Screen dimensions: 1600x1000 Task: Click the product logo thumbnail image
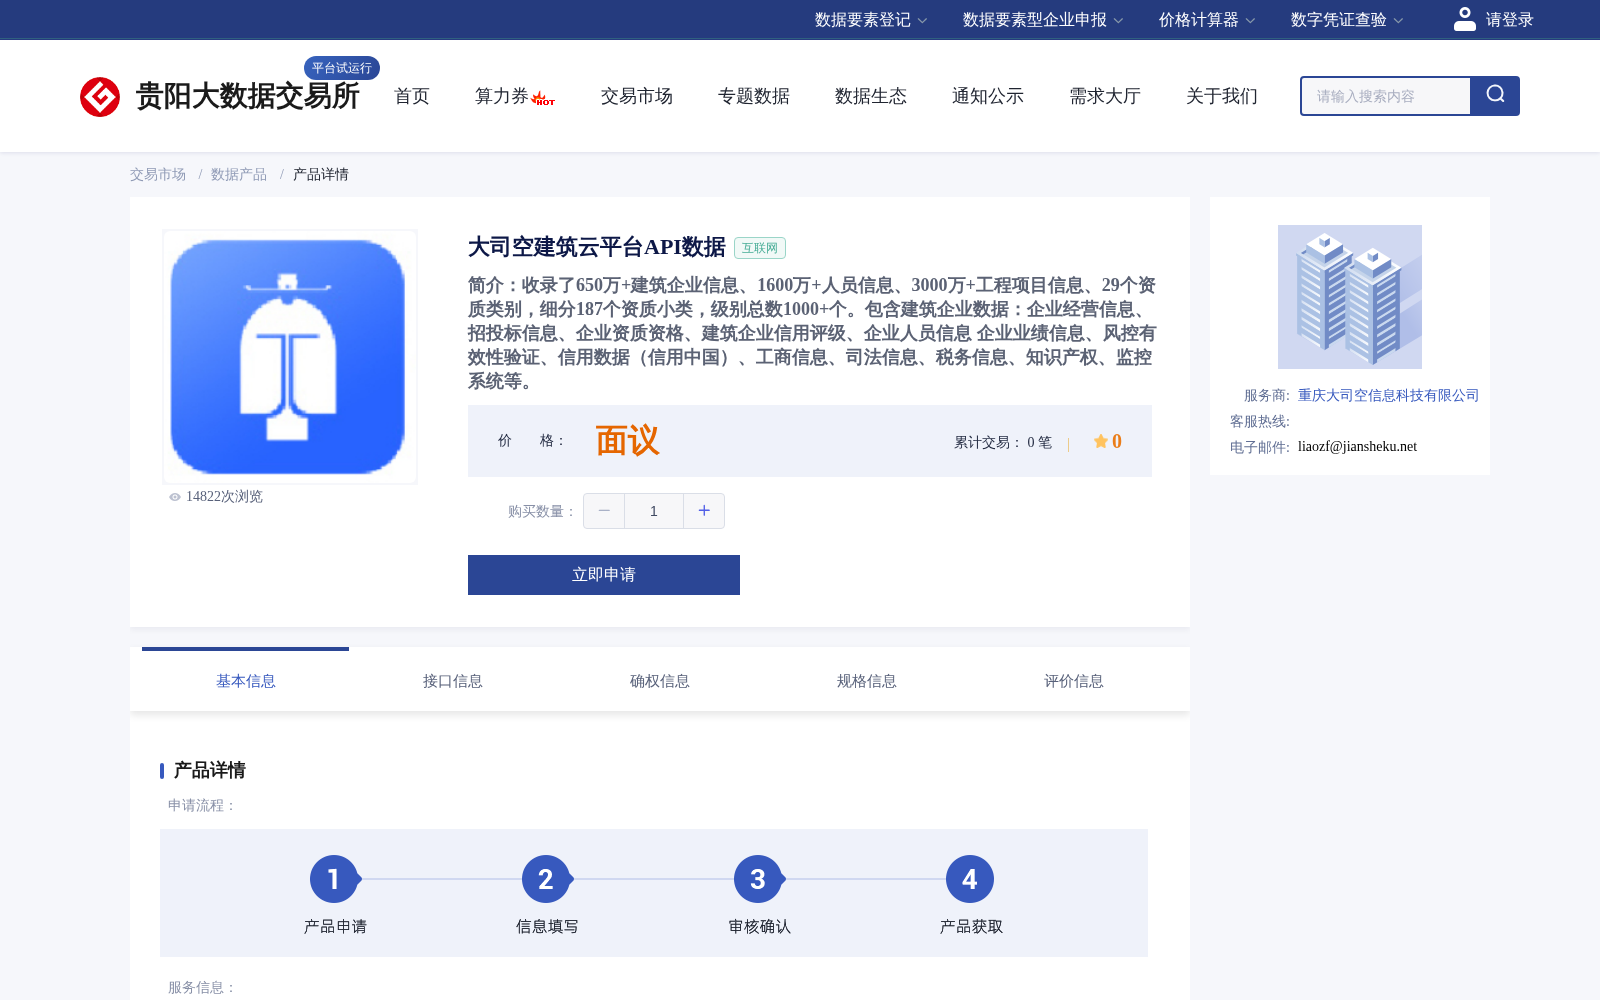pos(290,357)
